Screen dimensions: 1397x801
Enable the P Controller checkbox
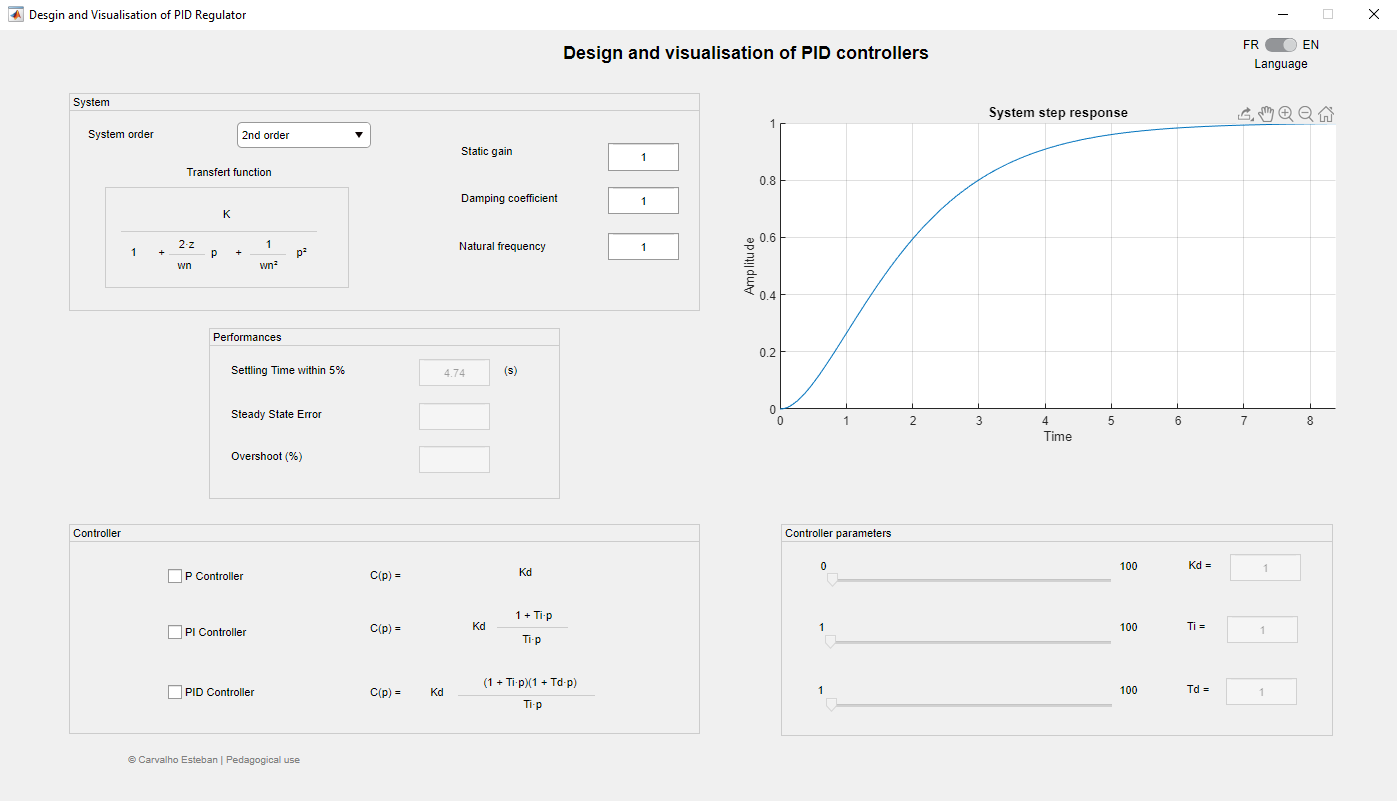pyautogui.click(x=175, y=576)
